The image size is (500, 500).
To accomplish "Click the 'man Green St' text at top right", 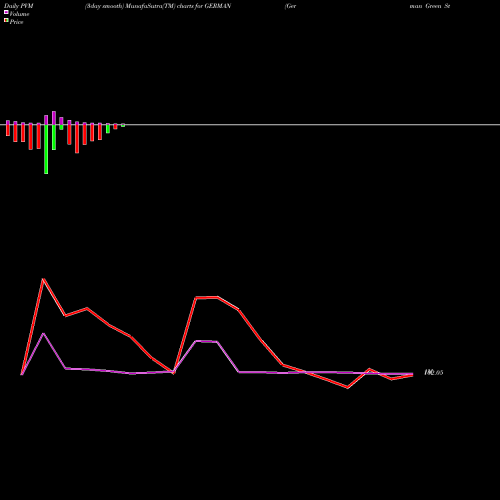I will [x=430, y=6].
